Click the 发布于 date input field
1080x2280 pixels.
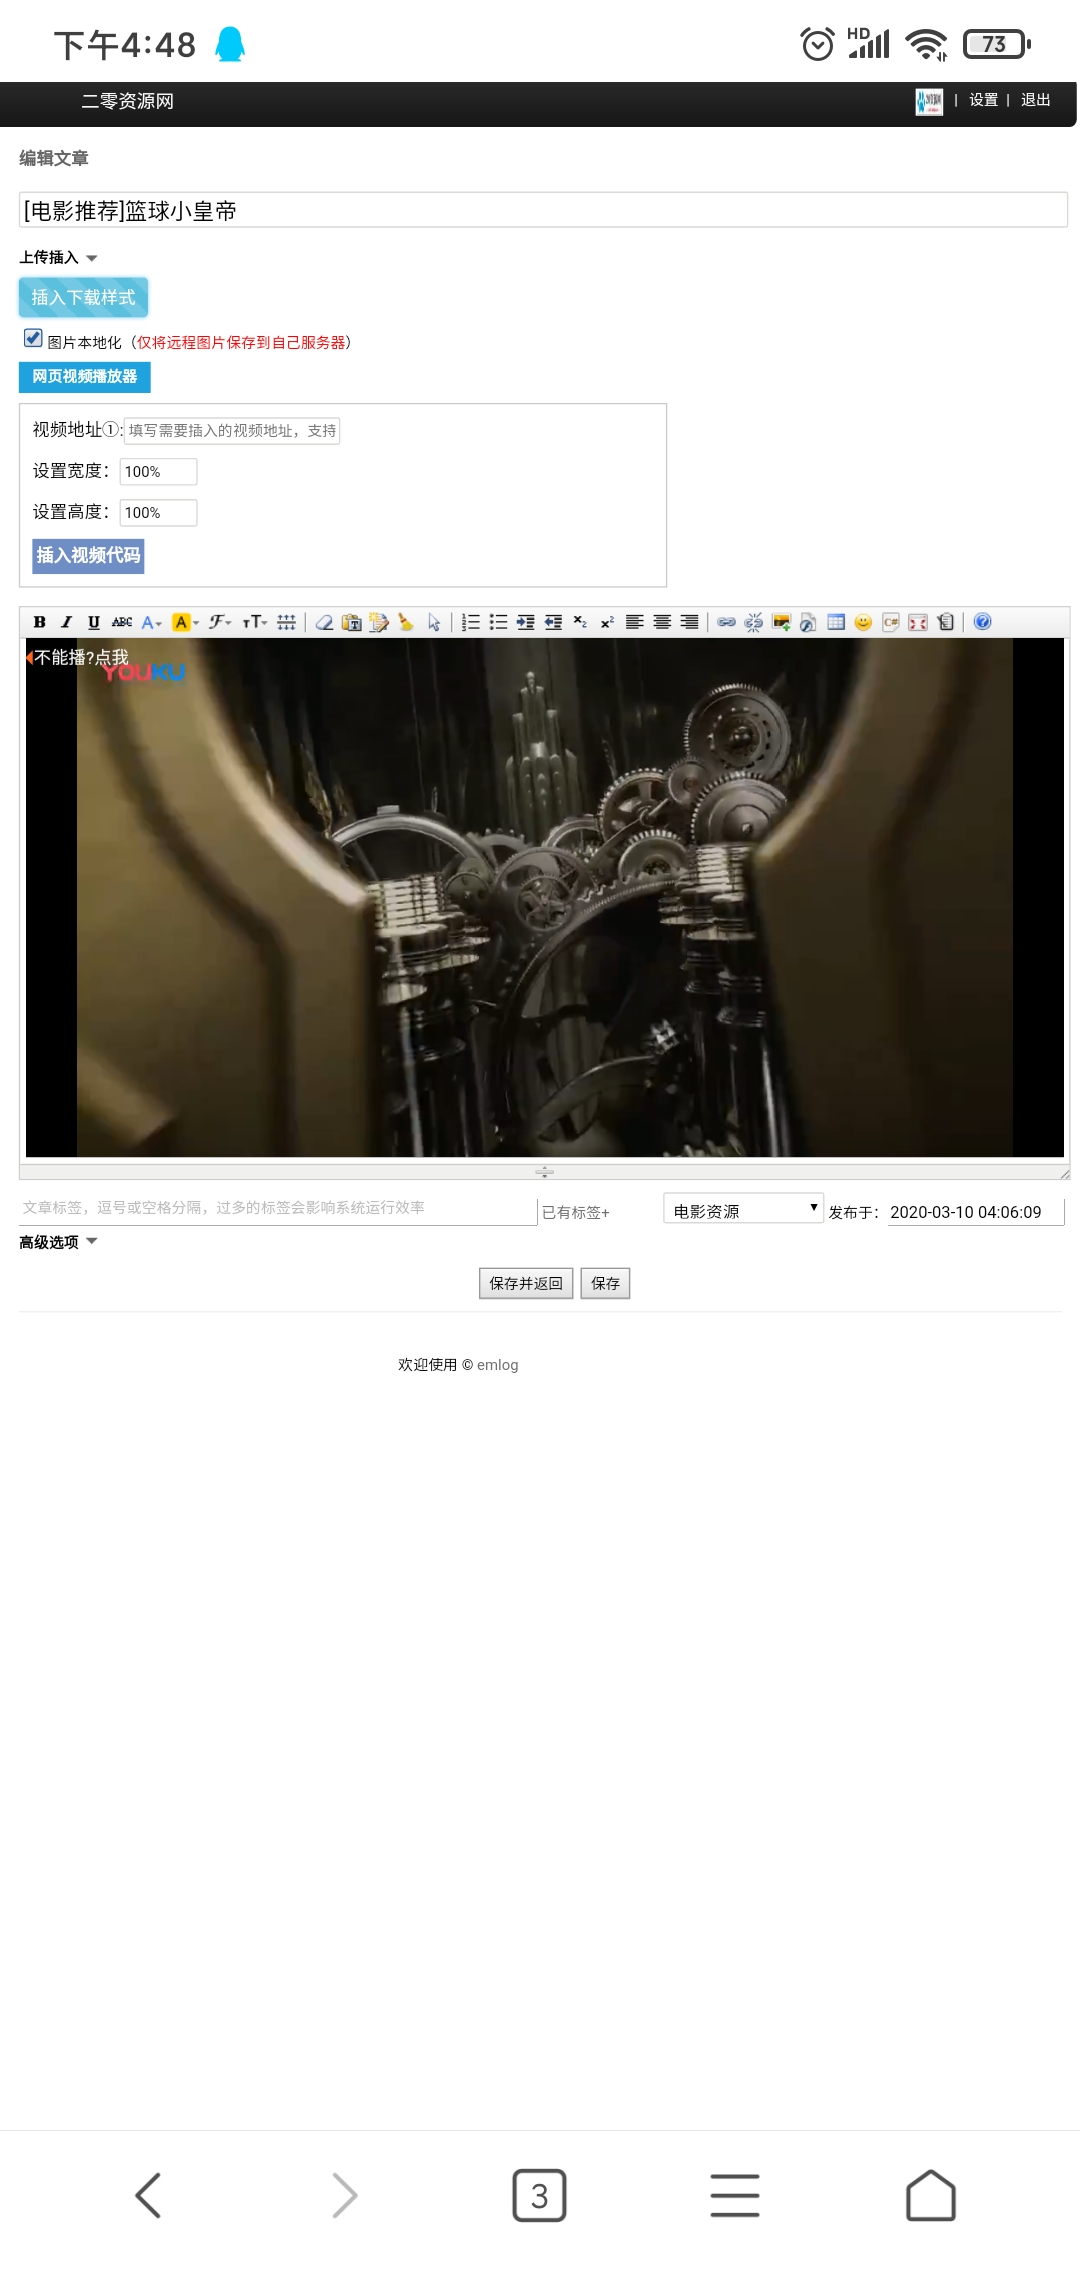[976, 1212]
